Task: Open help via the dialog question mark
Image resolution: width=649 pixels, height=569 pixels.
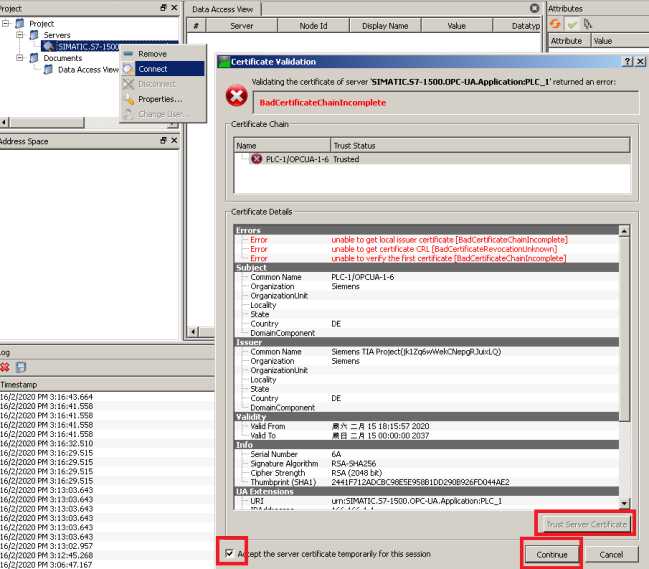Action: [628, 61]
